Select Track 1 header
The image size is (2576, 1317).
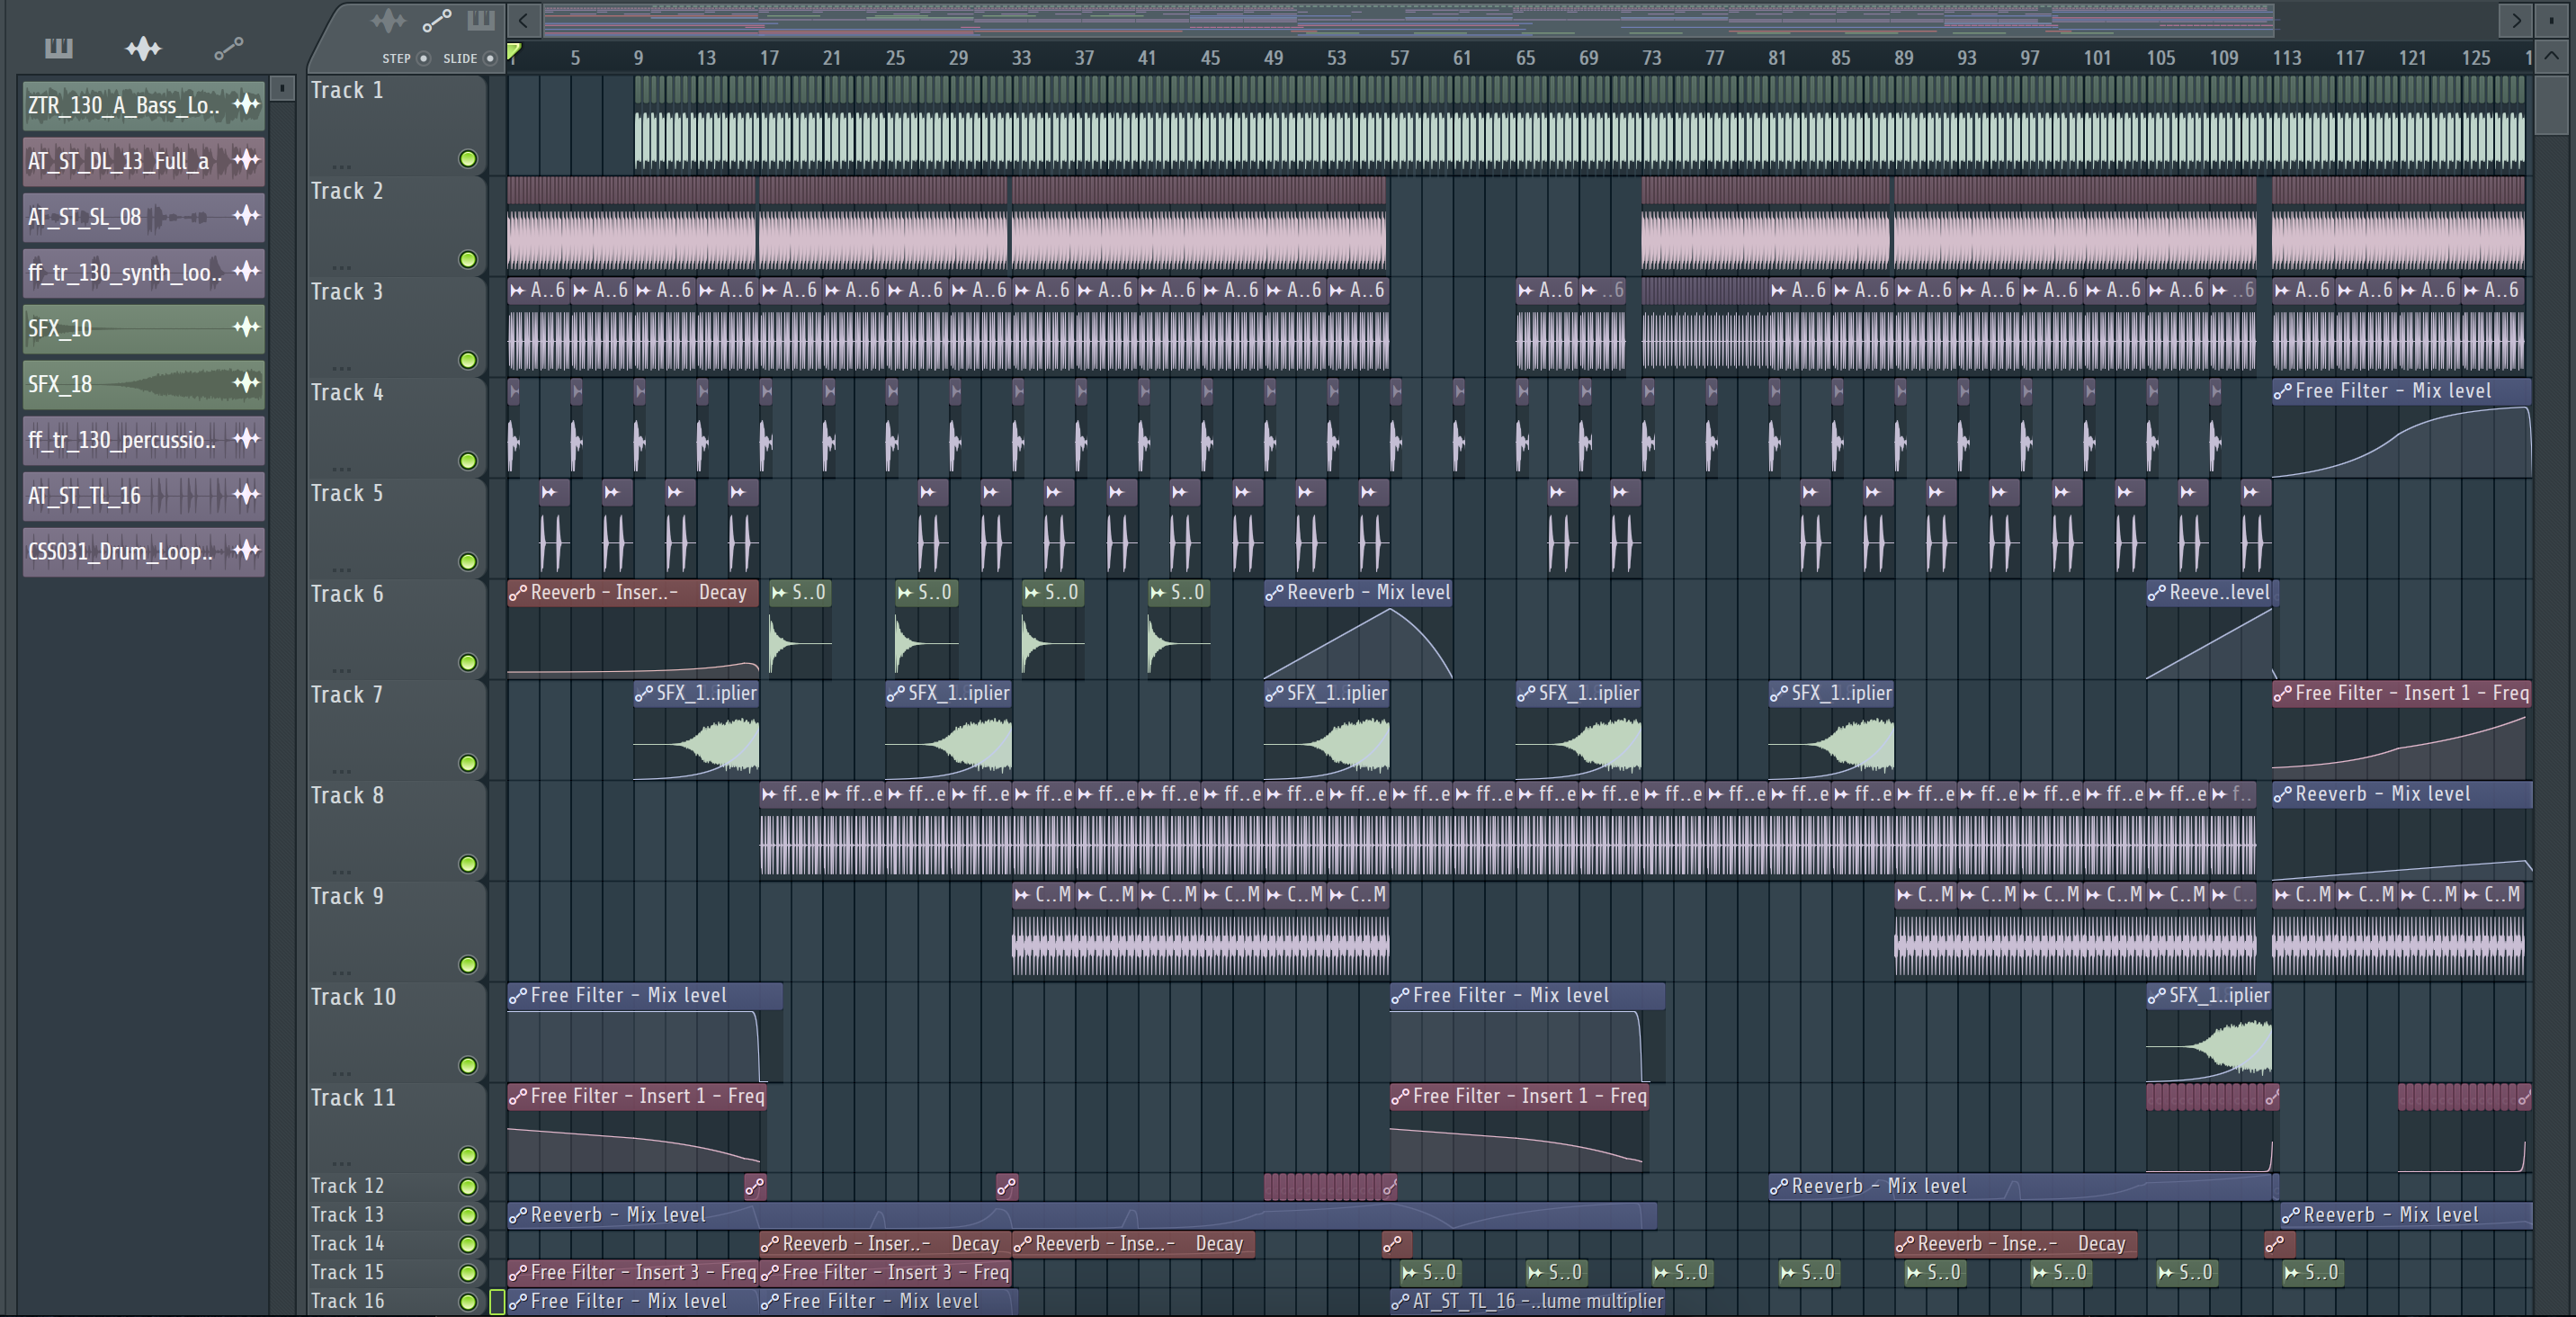coord(396,125)
